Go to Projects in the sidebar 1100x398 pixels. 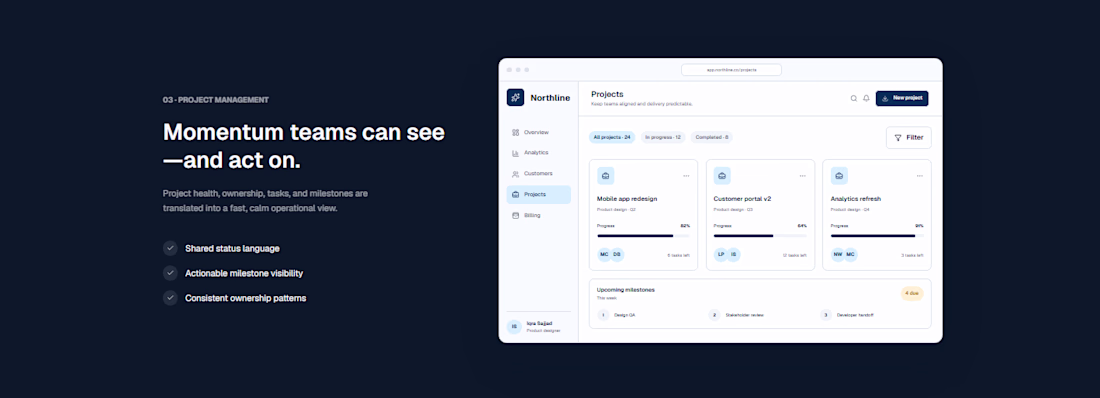click(x=538, y=194)
